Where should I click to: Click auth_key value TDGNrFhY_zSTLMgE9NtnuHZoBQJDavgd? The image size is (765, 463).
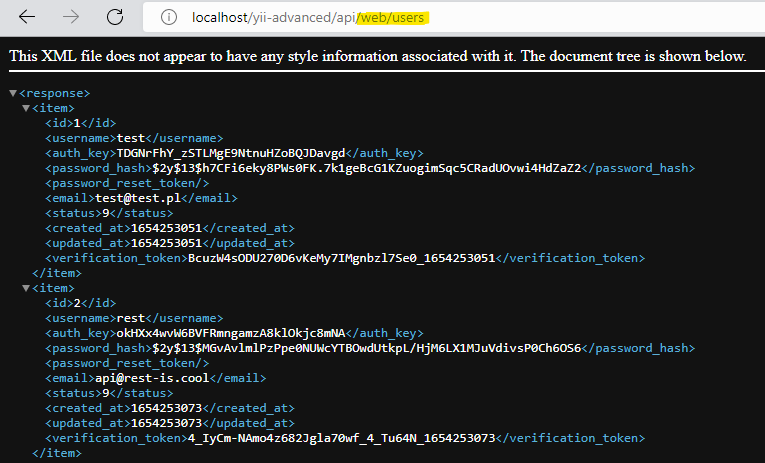[231, 153]
